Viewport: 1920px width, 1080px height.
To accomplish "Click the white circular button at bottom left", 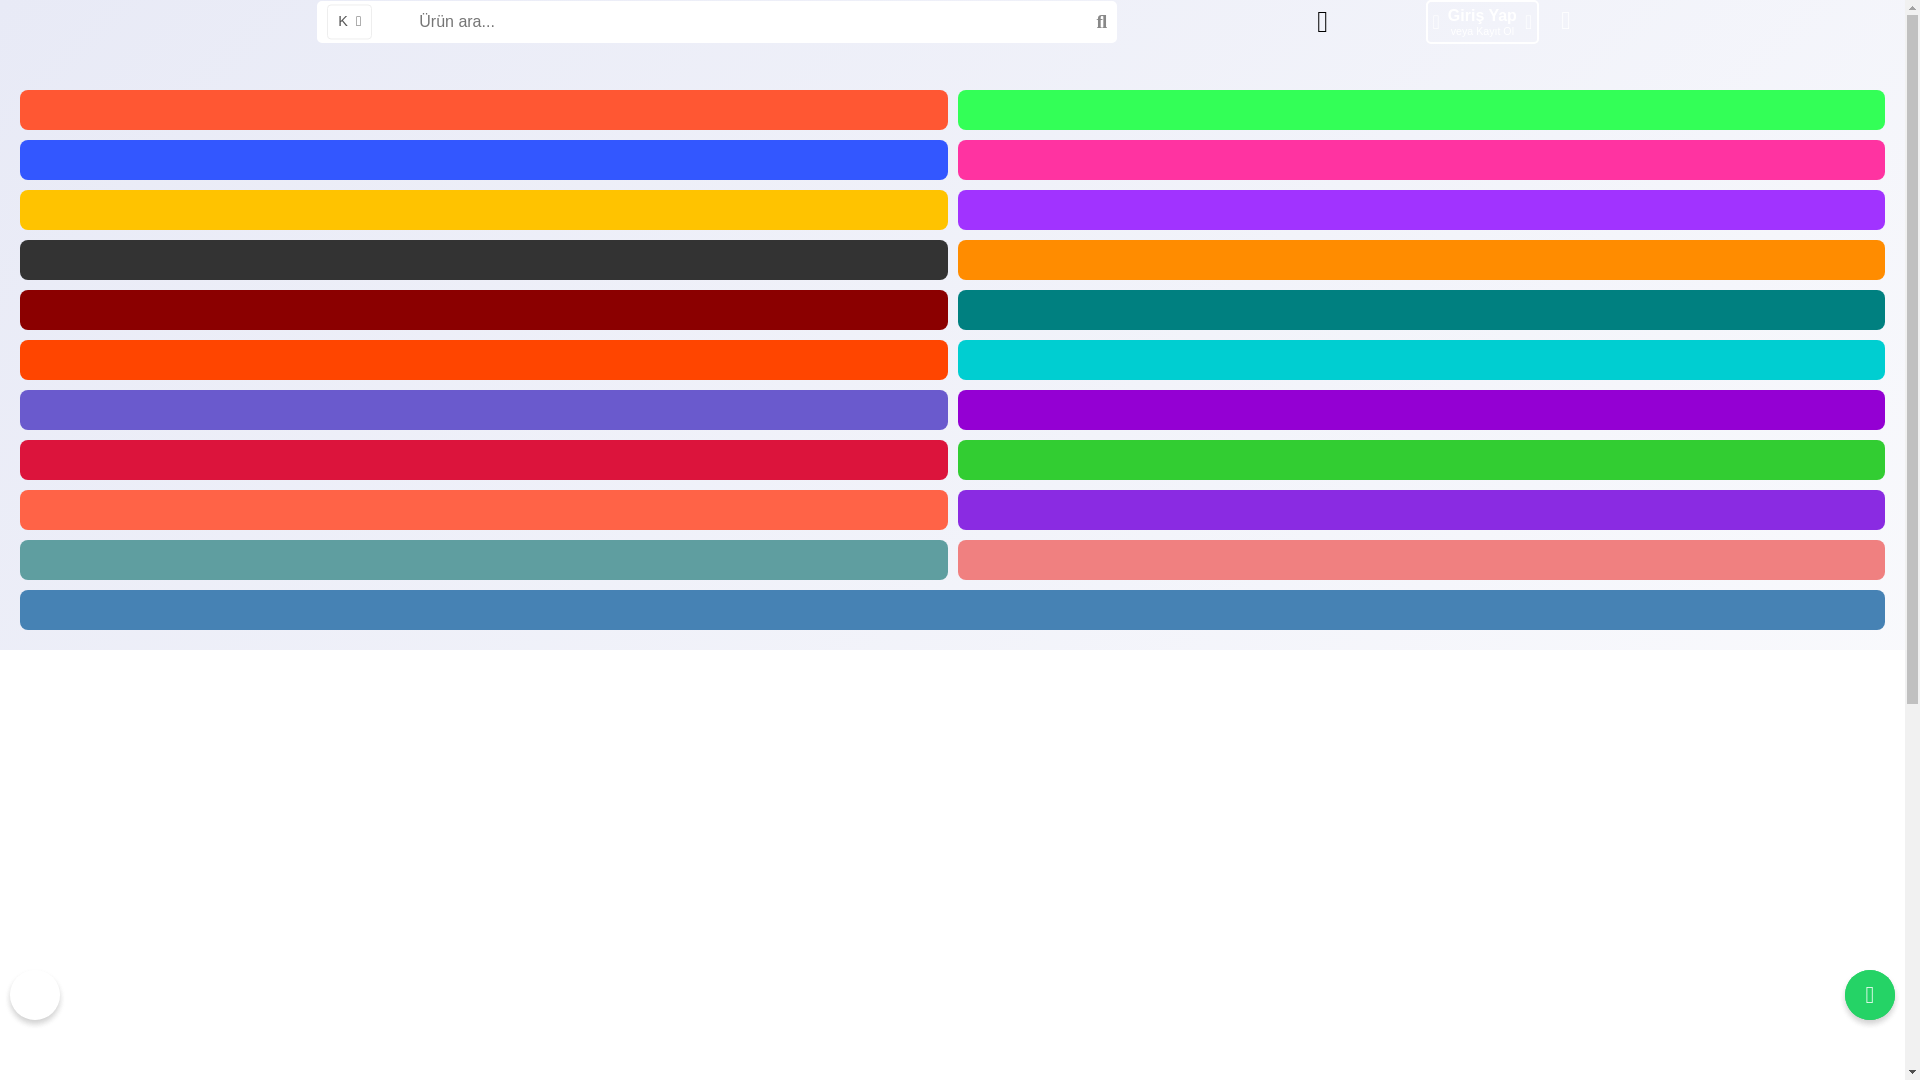I will click(x=35, y=995).
